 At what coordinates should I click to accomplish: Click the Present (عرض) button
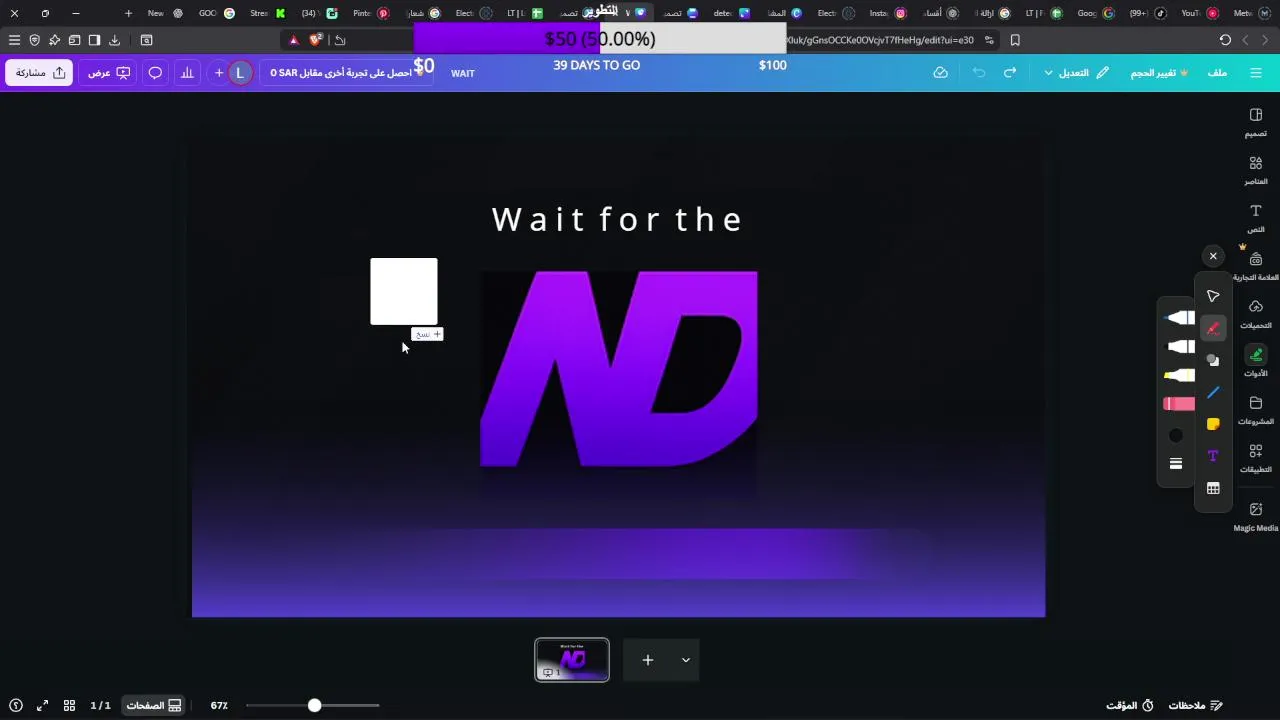pyautogui.click(x=109, y=73)
